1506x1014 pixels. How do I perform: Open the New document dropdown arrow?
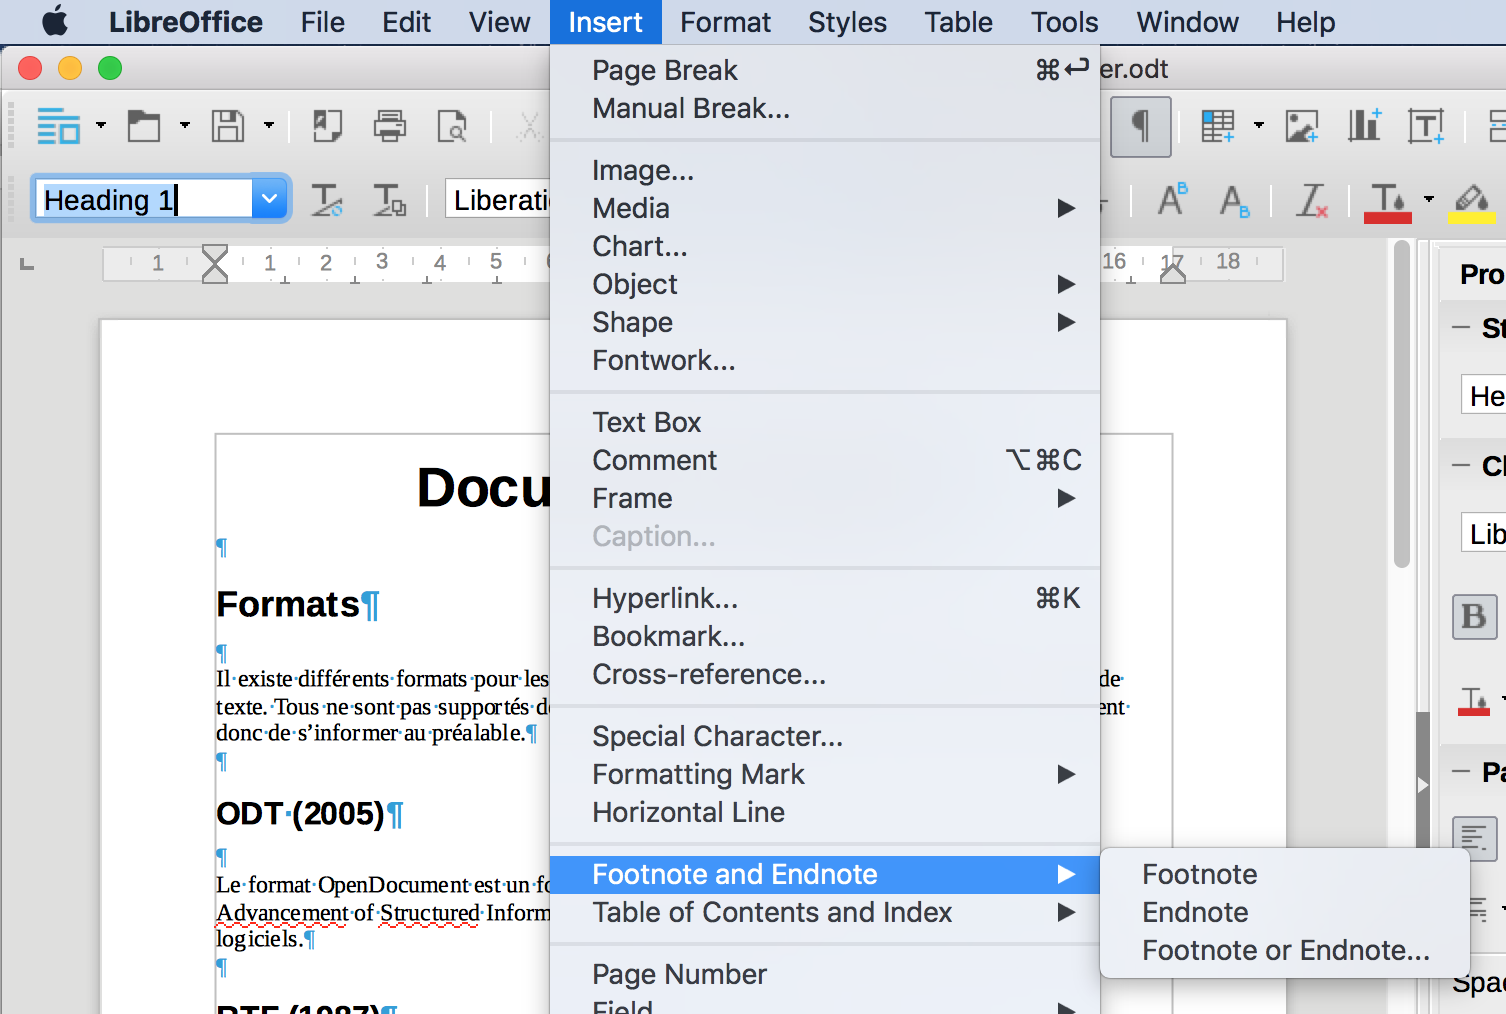[x=101, y=126]
